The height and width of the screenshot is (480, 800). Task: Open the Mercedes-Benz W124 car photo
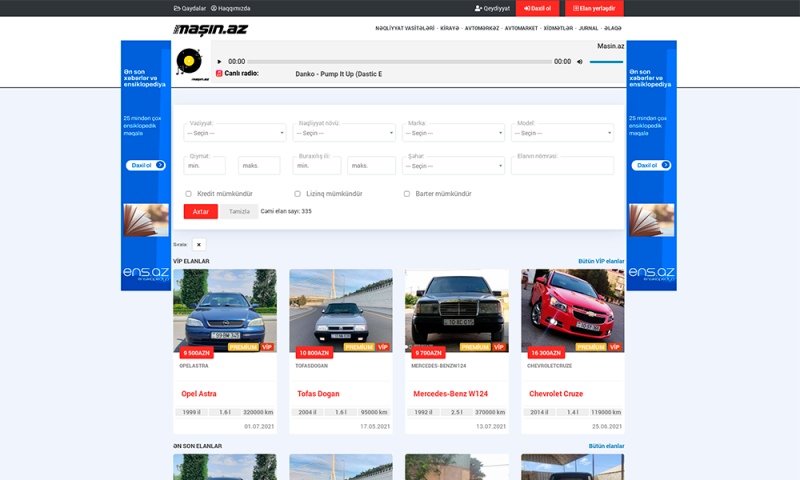click(457, 311)
